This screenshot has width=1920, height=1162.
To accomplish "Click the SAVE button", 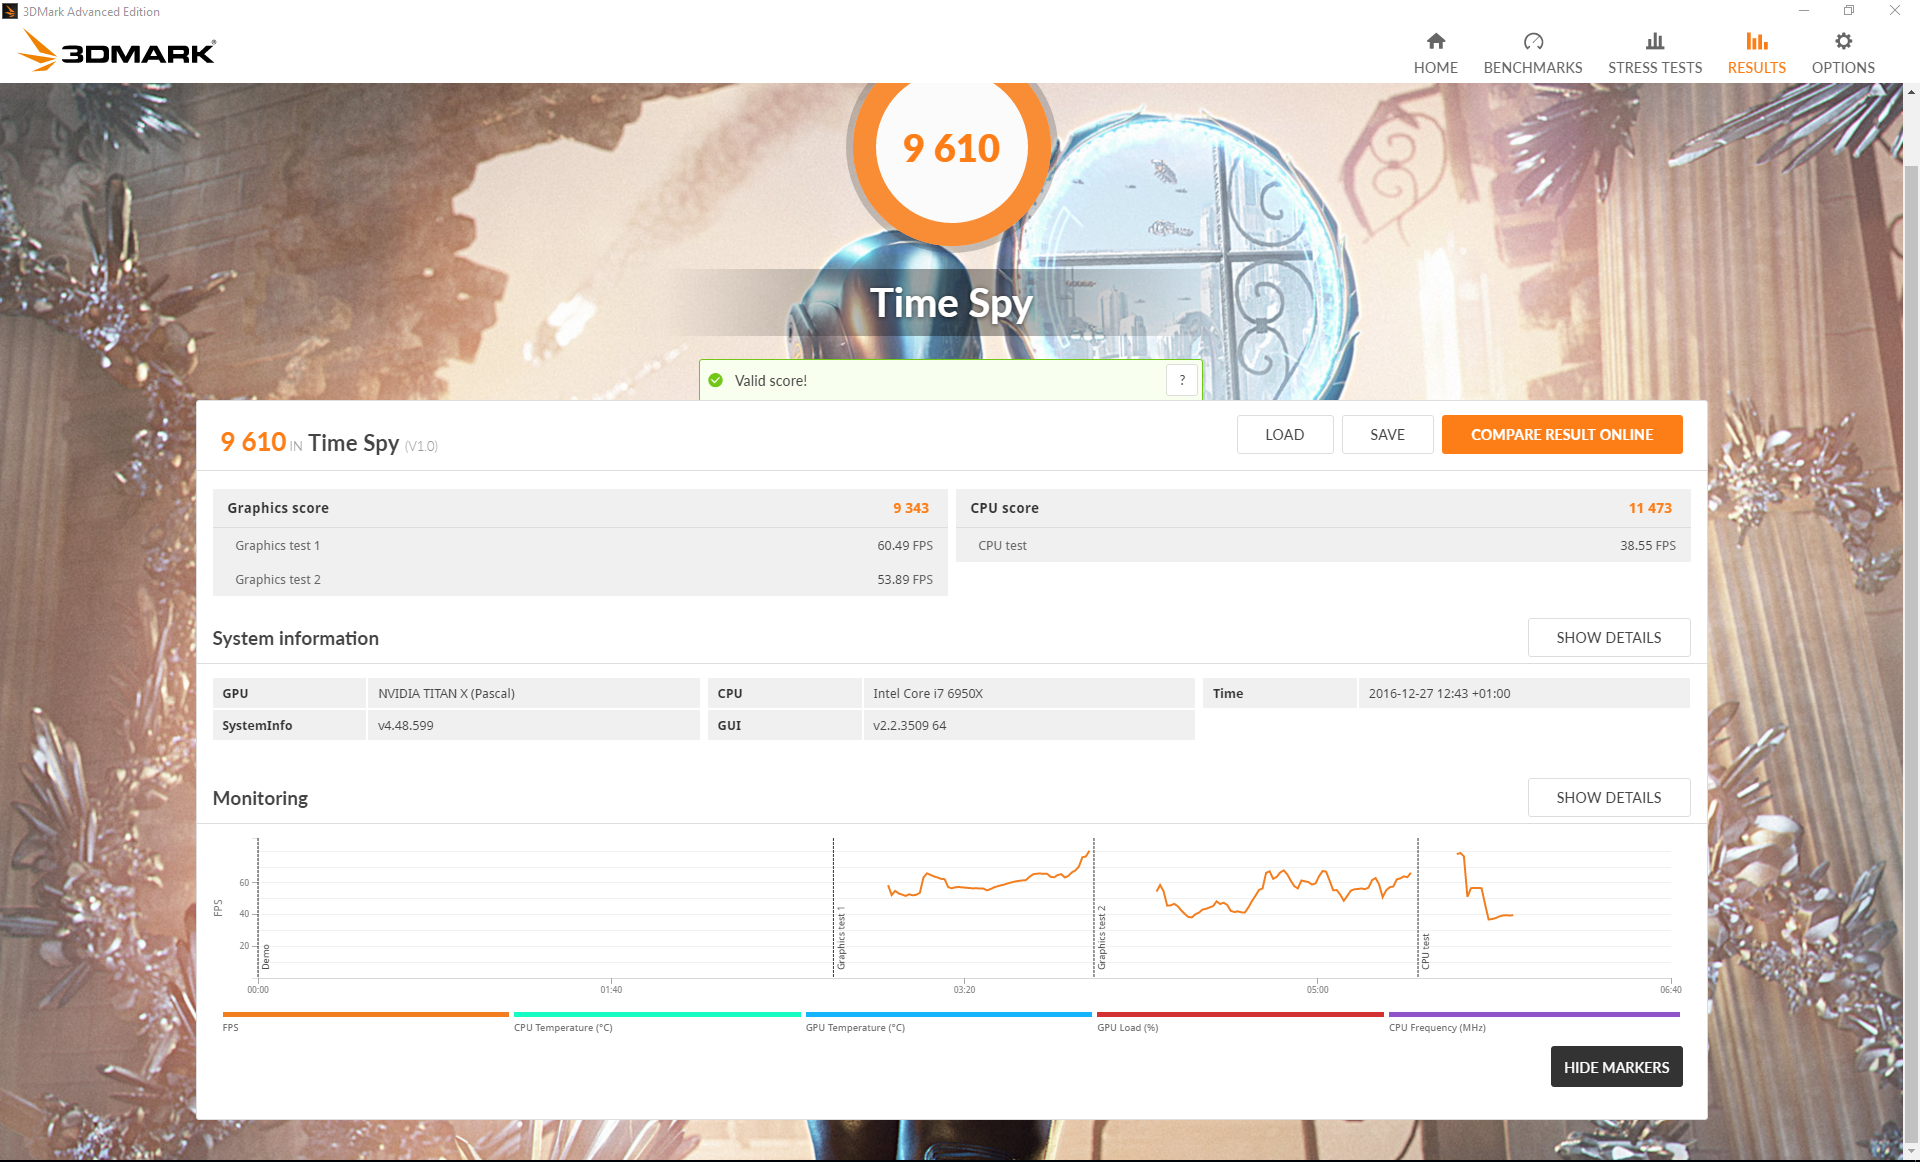I will click(1387, 434).
